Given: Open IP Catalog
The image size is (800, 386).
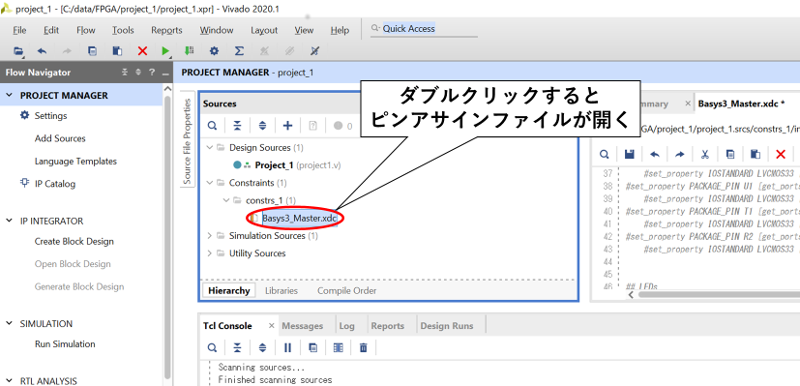Looking at the screenshot, I should point(55,184).
